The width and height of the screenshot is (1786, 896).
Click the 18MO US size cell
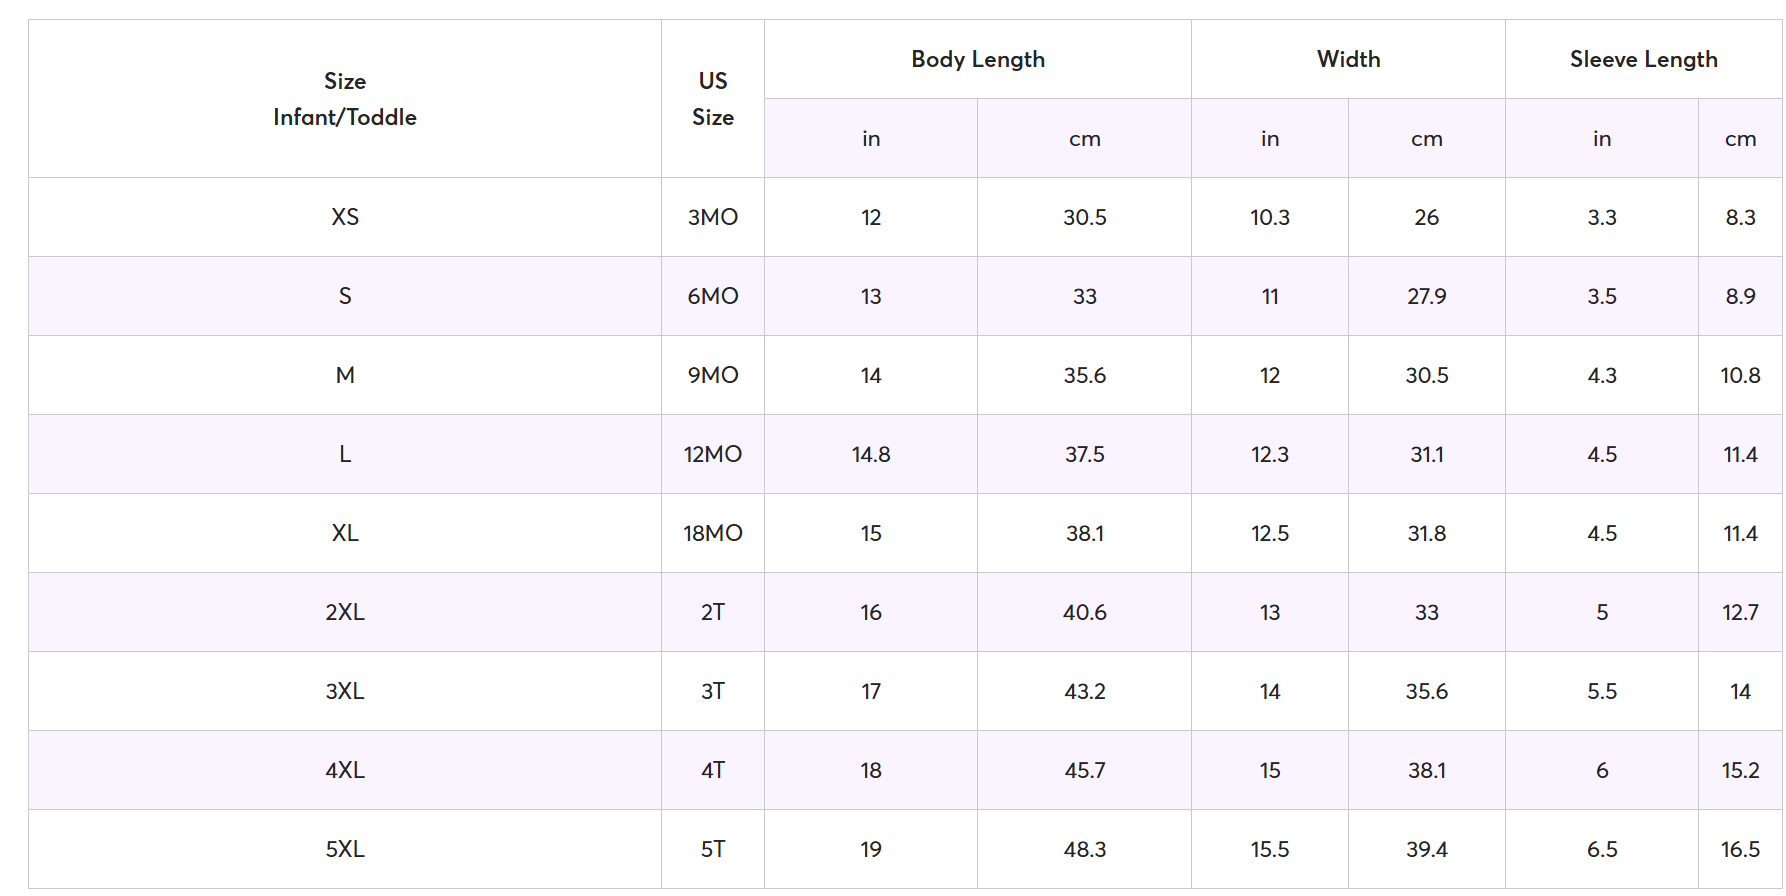coord(712,533)
